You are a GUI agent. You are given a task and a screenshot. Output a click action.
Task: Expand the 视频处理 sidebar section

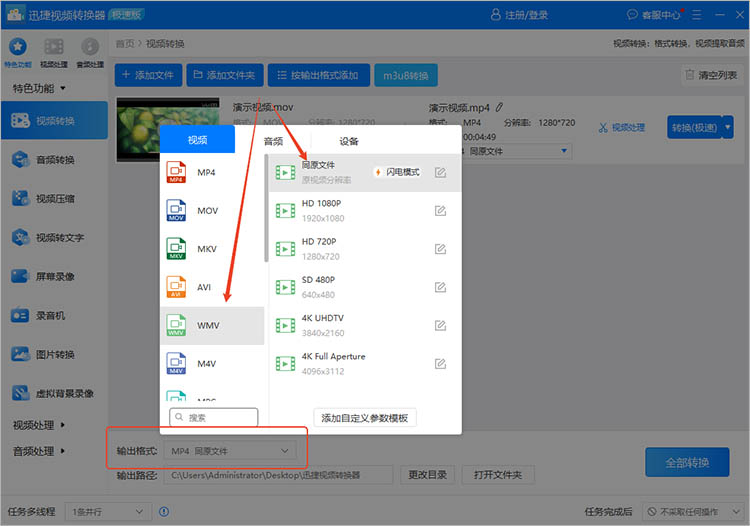point(39,425)
